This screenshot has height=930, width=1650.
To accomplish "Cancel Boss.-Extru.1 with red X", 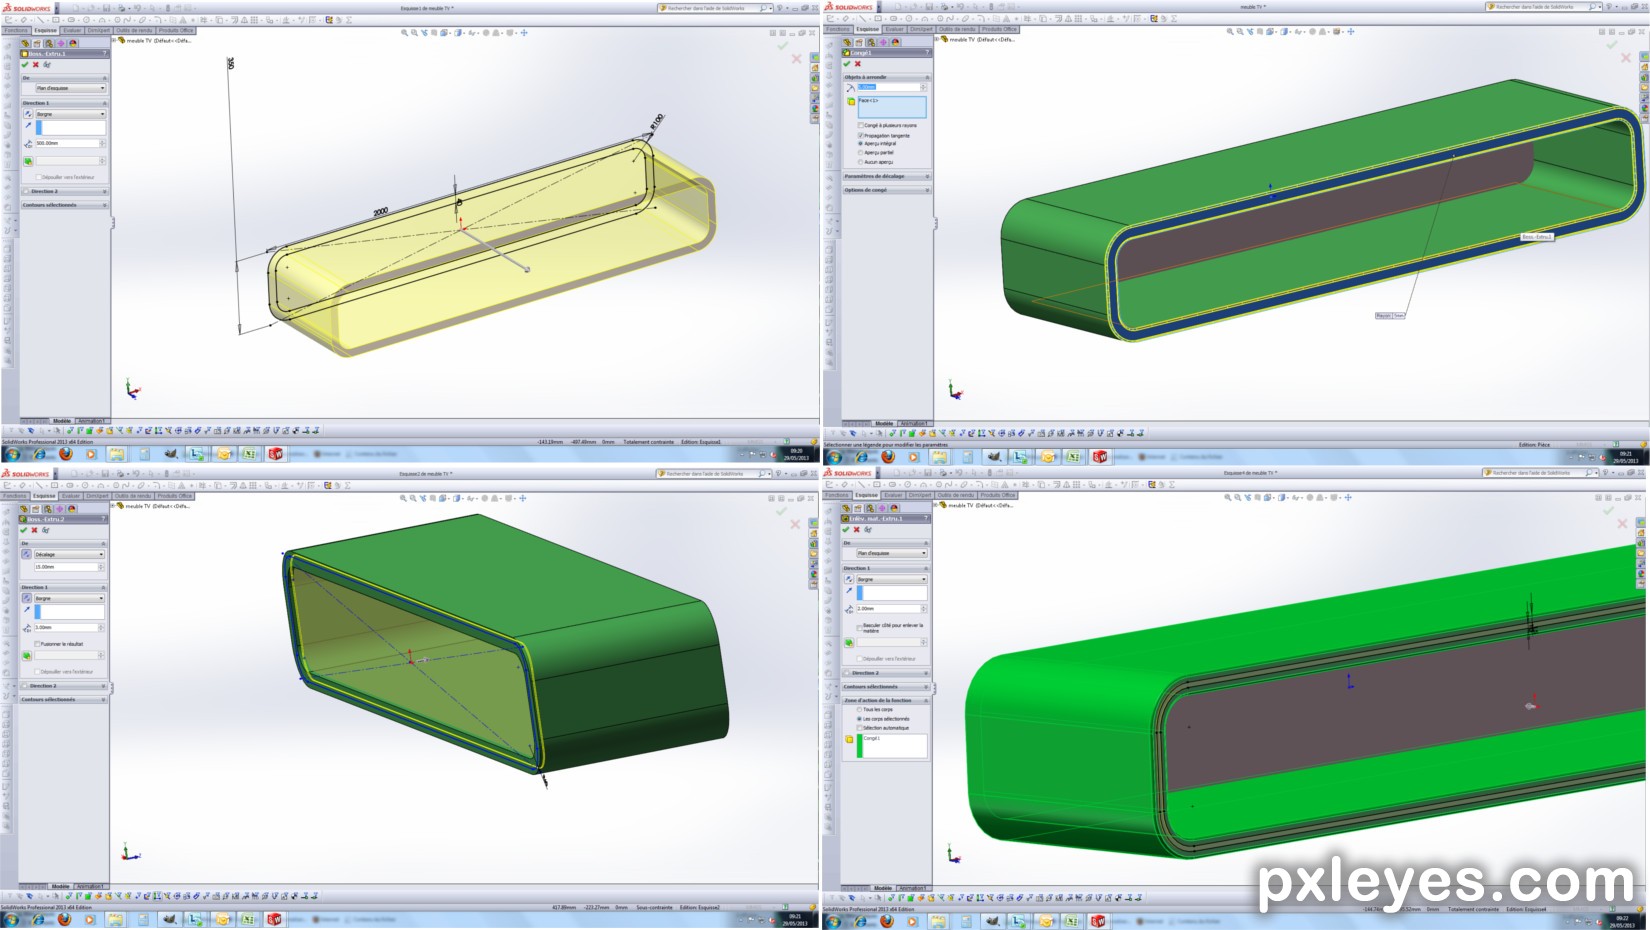I will (x=36, y=64).
